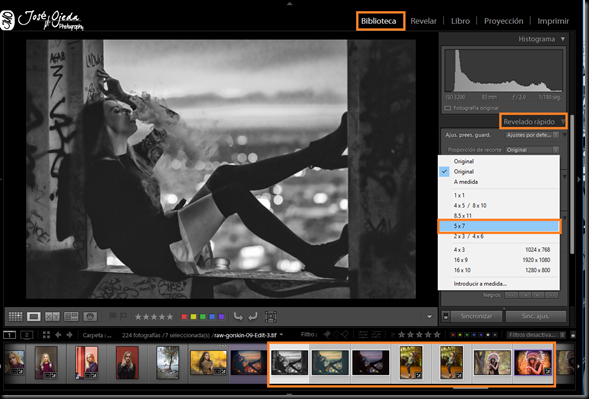Screen dimensions: 589x399
Task: Toggle Fotografía original checkbox
Action: tap(448, 108)
